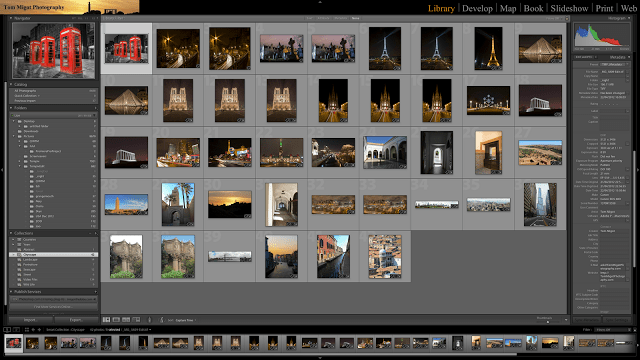Hide the filmstrip with bottom arrow

pyautogui.click(x=320, y=358)
